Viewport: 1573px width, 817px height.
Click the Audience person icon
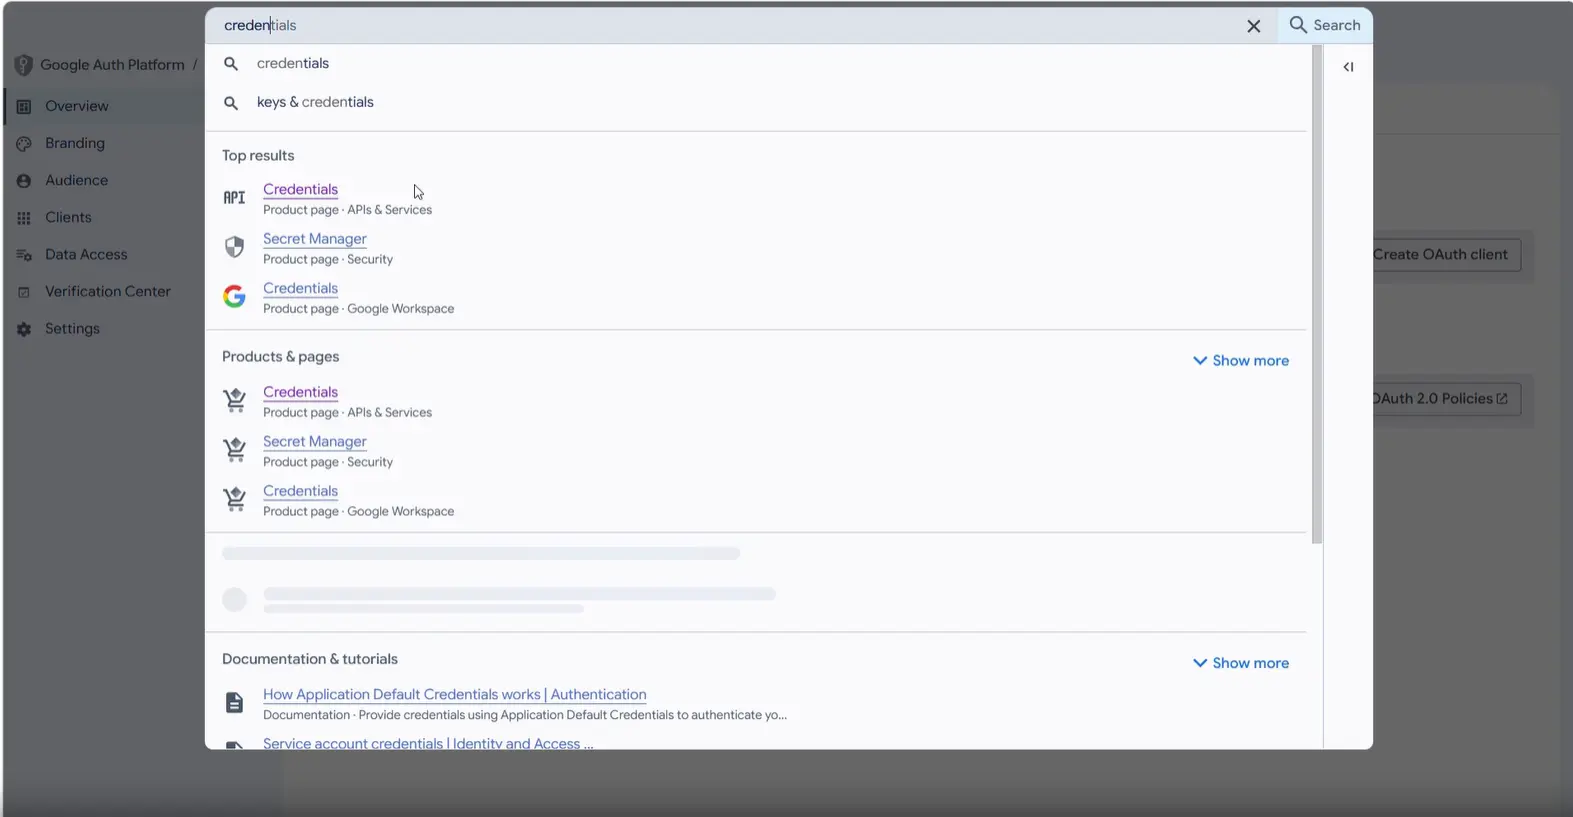(24, 181)
